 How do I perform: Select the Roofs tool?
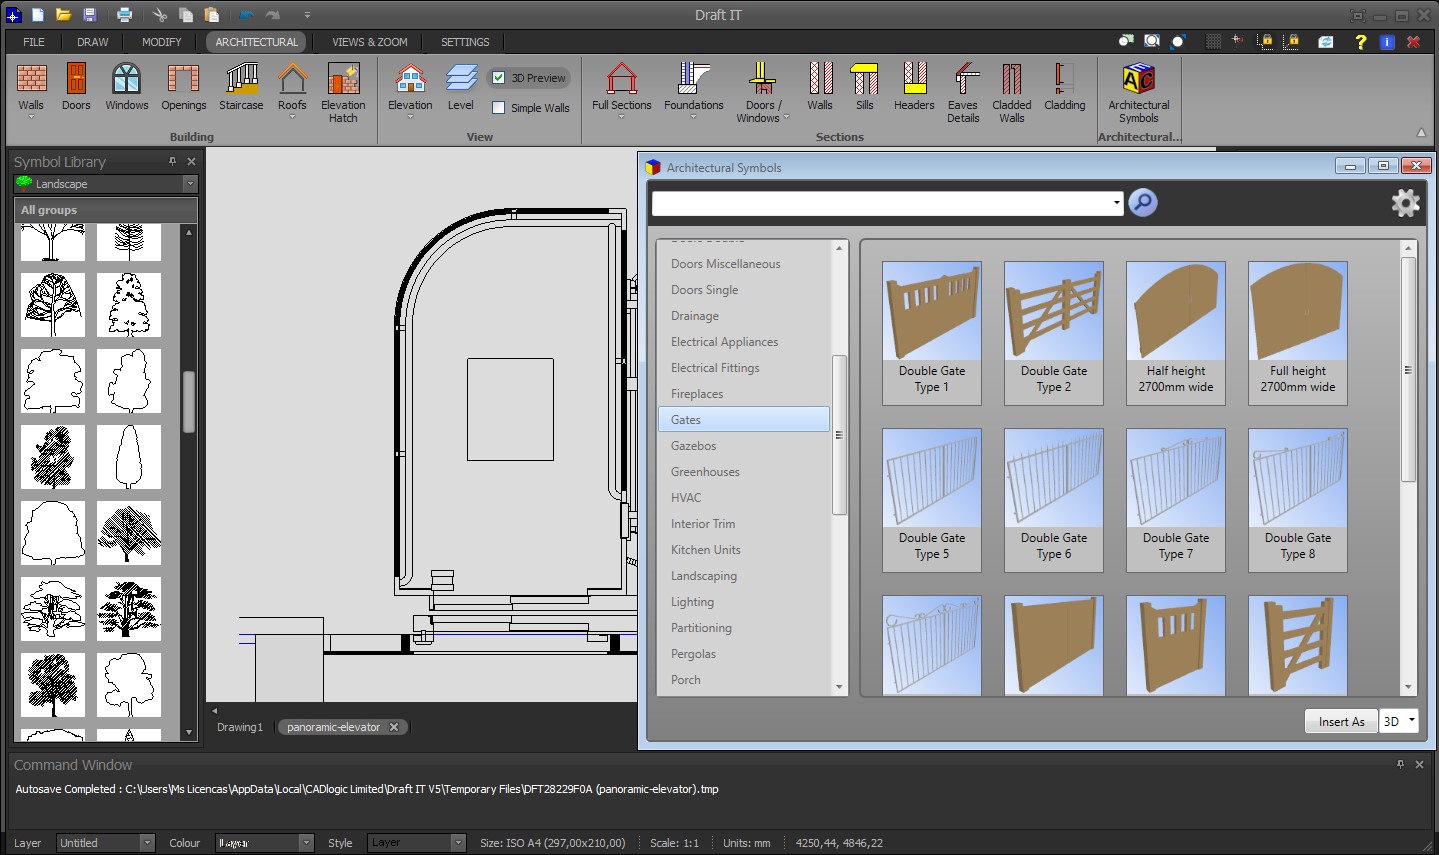pyautogui.click(x=291, y=88)
